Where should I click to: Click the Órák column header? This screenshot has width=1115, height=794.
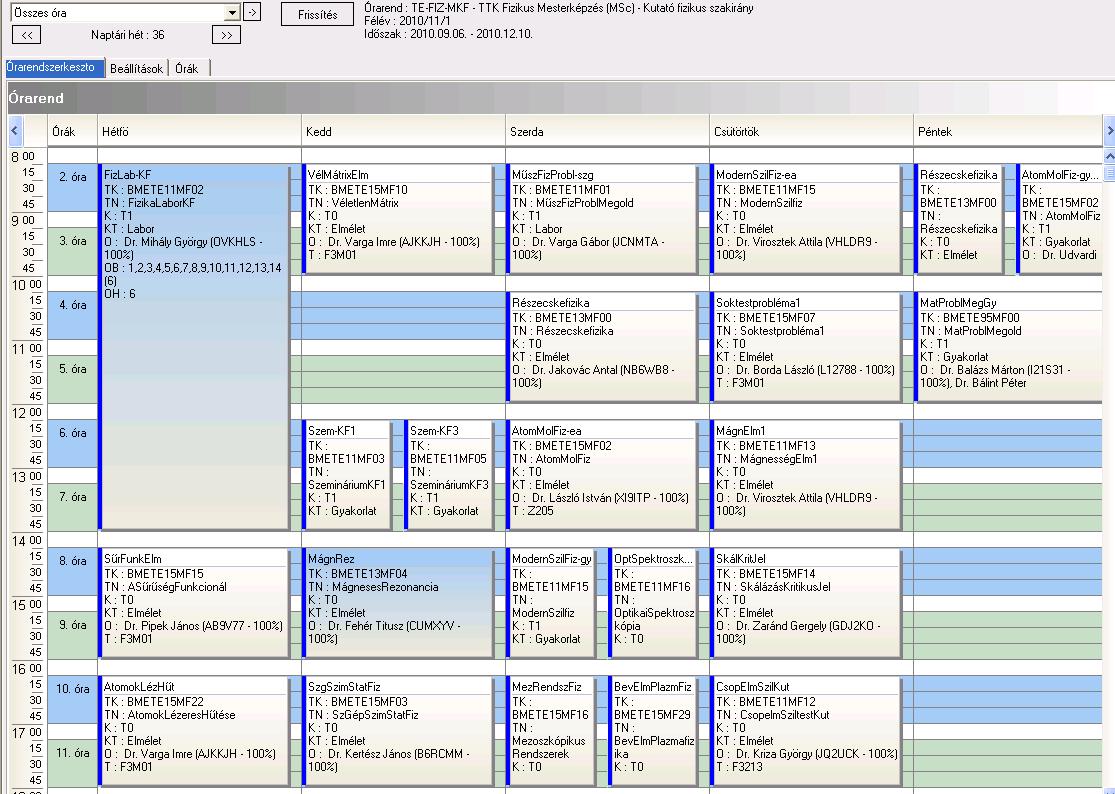[72, 132]
